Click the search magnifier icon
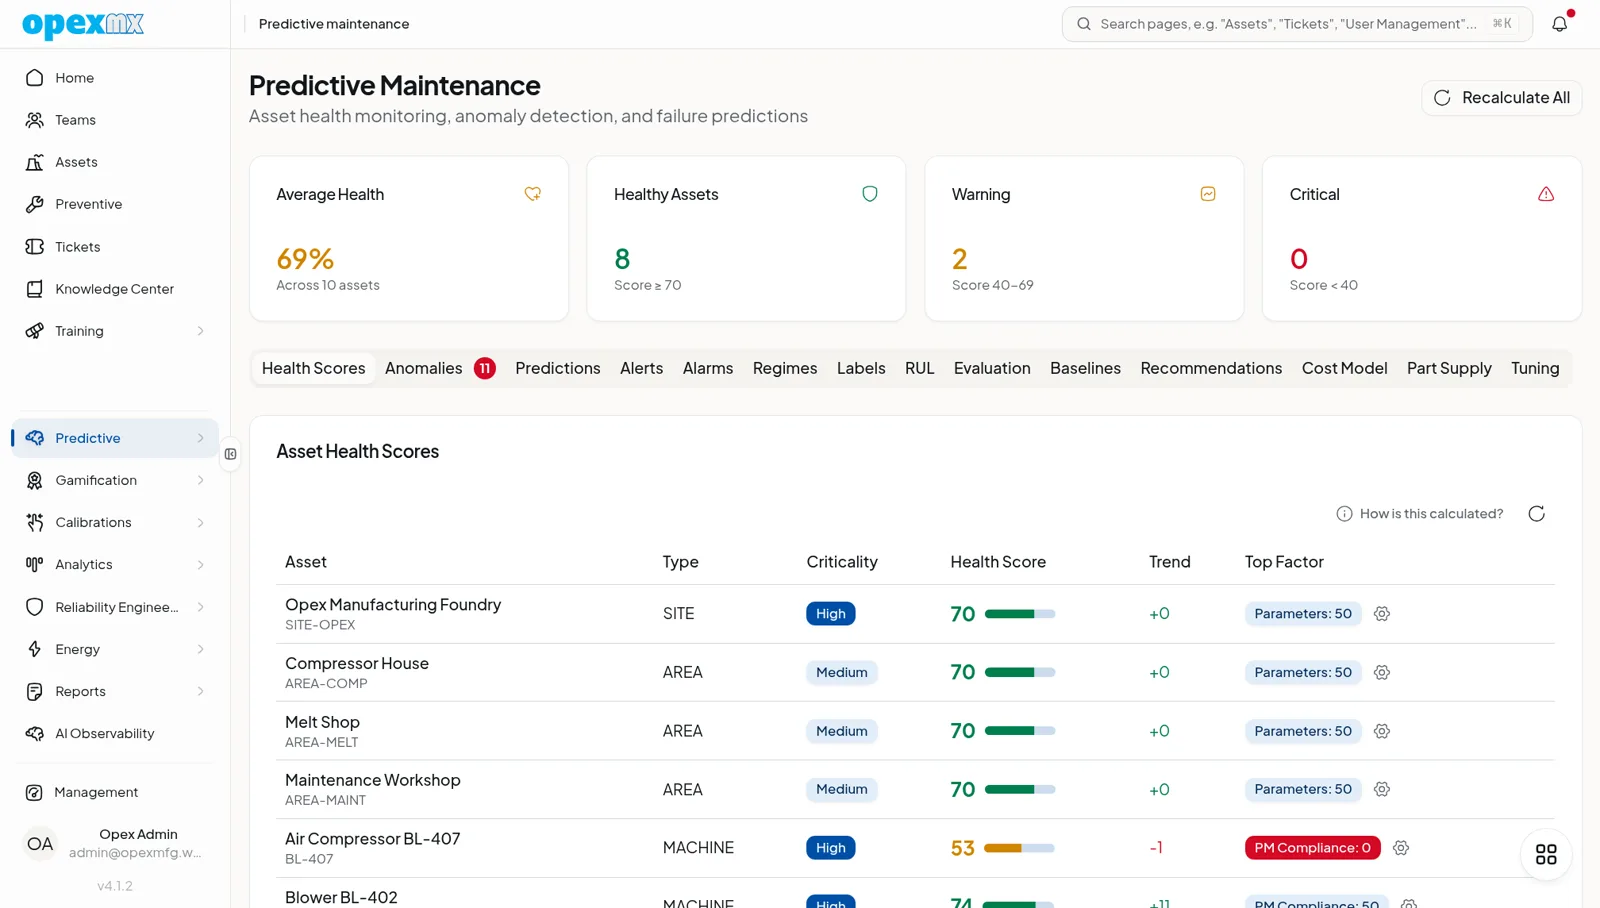1600x908 pixels. click(1084, 24)
